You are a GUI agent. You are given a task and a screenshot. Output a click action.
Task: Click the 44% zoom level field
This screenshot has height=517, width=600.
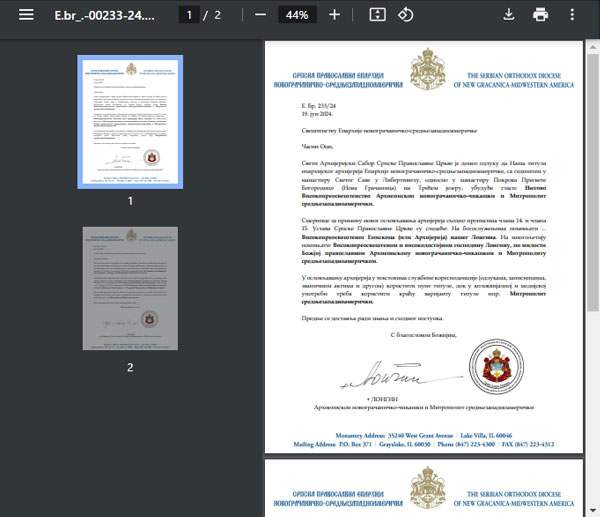296,15
